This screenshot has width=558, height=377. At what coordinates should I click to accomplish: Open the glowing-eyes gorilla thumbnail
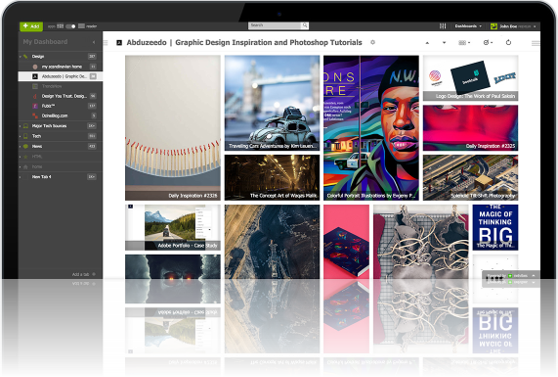tap(173, 266)
